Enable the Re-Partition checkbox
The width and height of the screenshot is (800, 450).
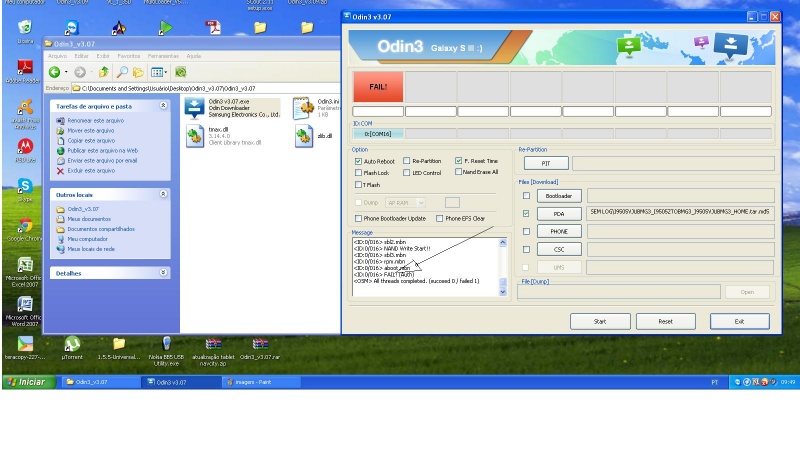tap(407, 161)
